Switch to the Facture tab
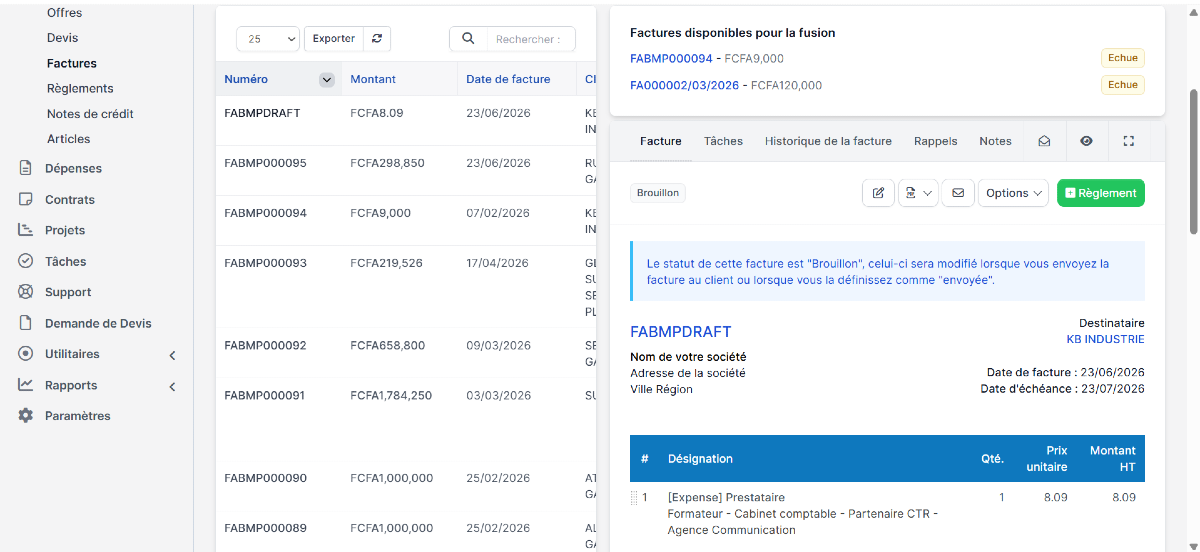Viewport: 1200px width, 552px height. click(x=661, y=141)
